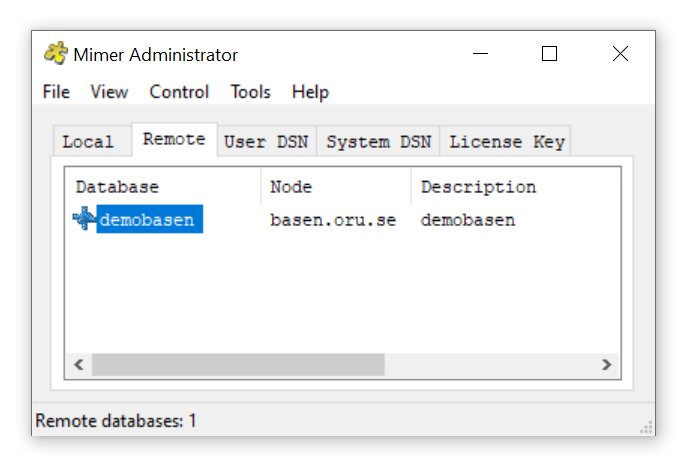Open the File menu
Image resolution: width=691 pixels, height=468 pixels.
click(x=56, y=92)
